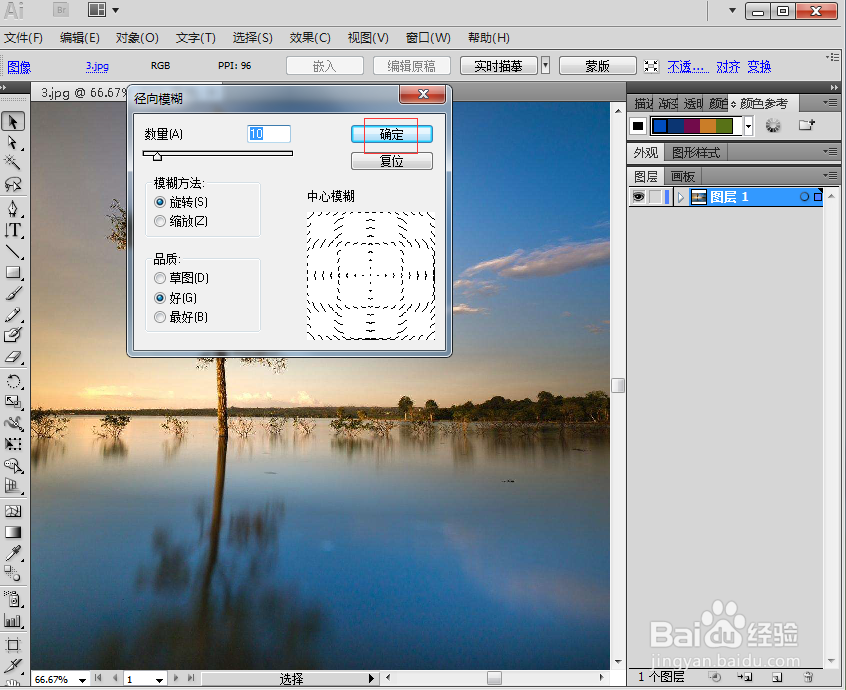Open the 外观 panel options menu
The height and width of the screenshot is (690, 846).
point(830,152)
